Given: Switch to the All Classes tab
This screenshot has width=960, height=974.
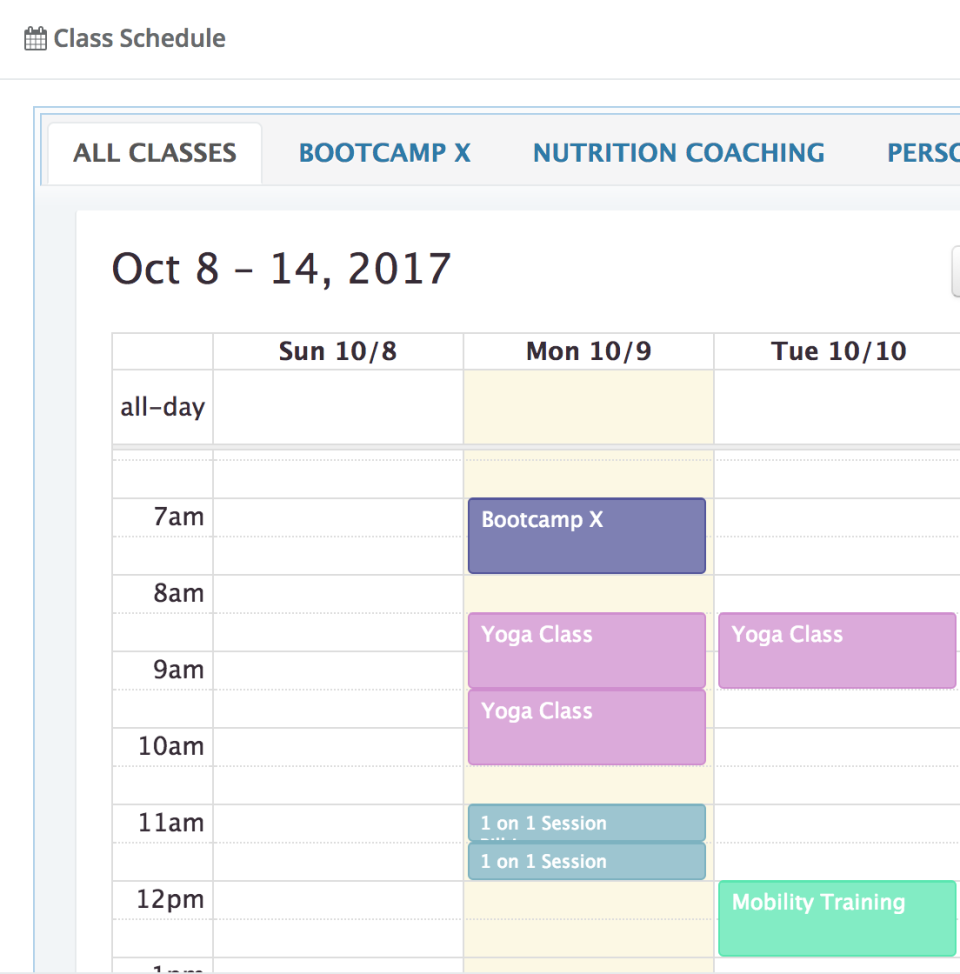Looking at the screenshot, I should (x=155, y=153).
